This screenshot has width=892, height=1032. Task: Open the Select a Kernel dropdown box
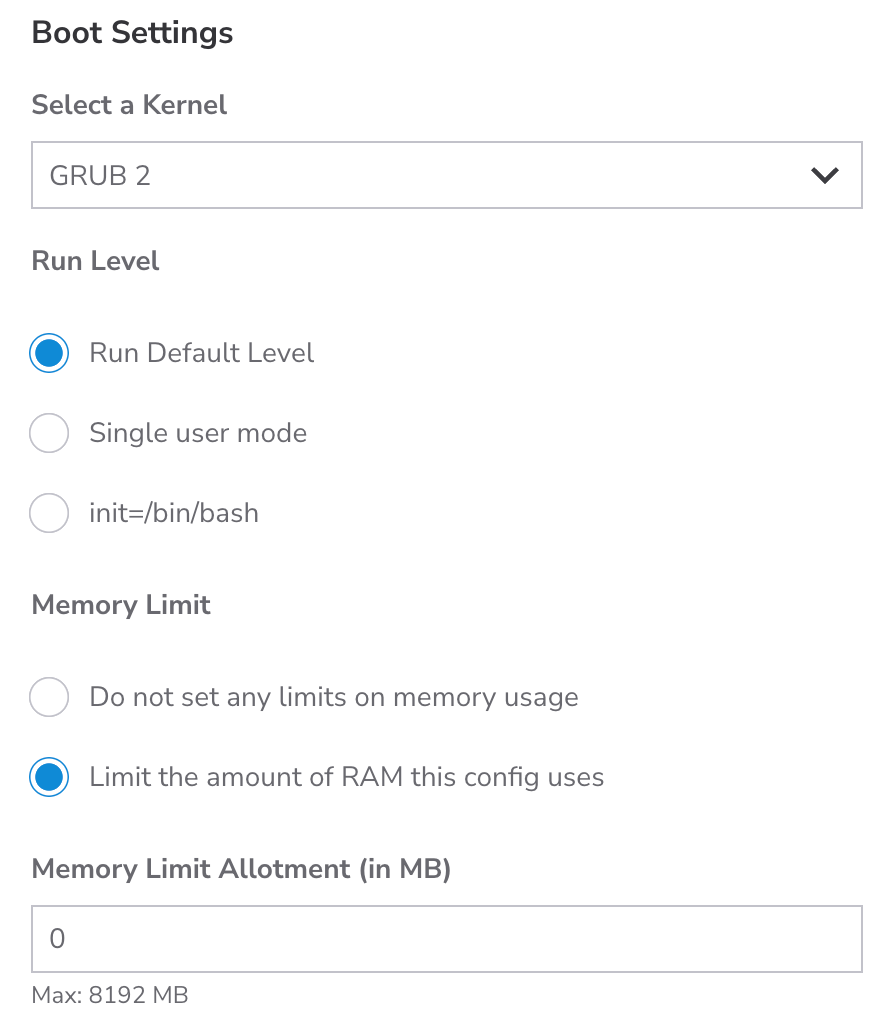(x=446, y=175)
